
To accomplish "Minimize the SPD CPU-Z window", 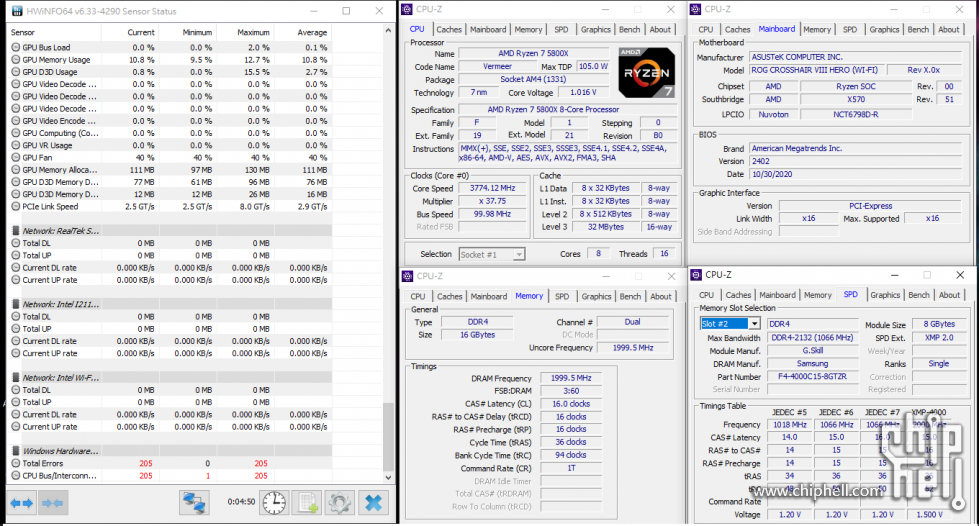I will pos(894,275).
